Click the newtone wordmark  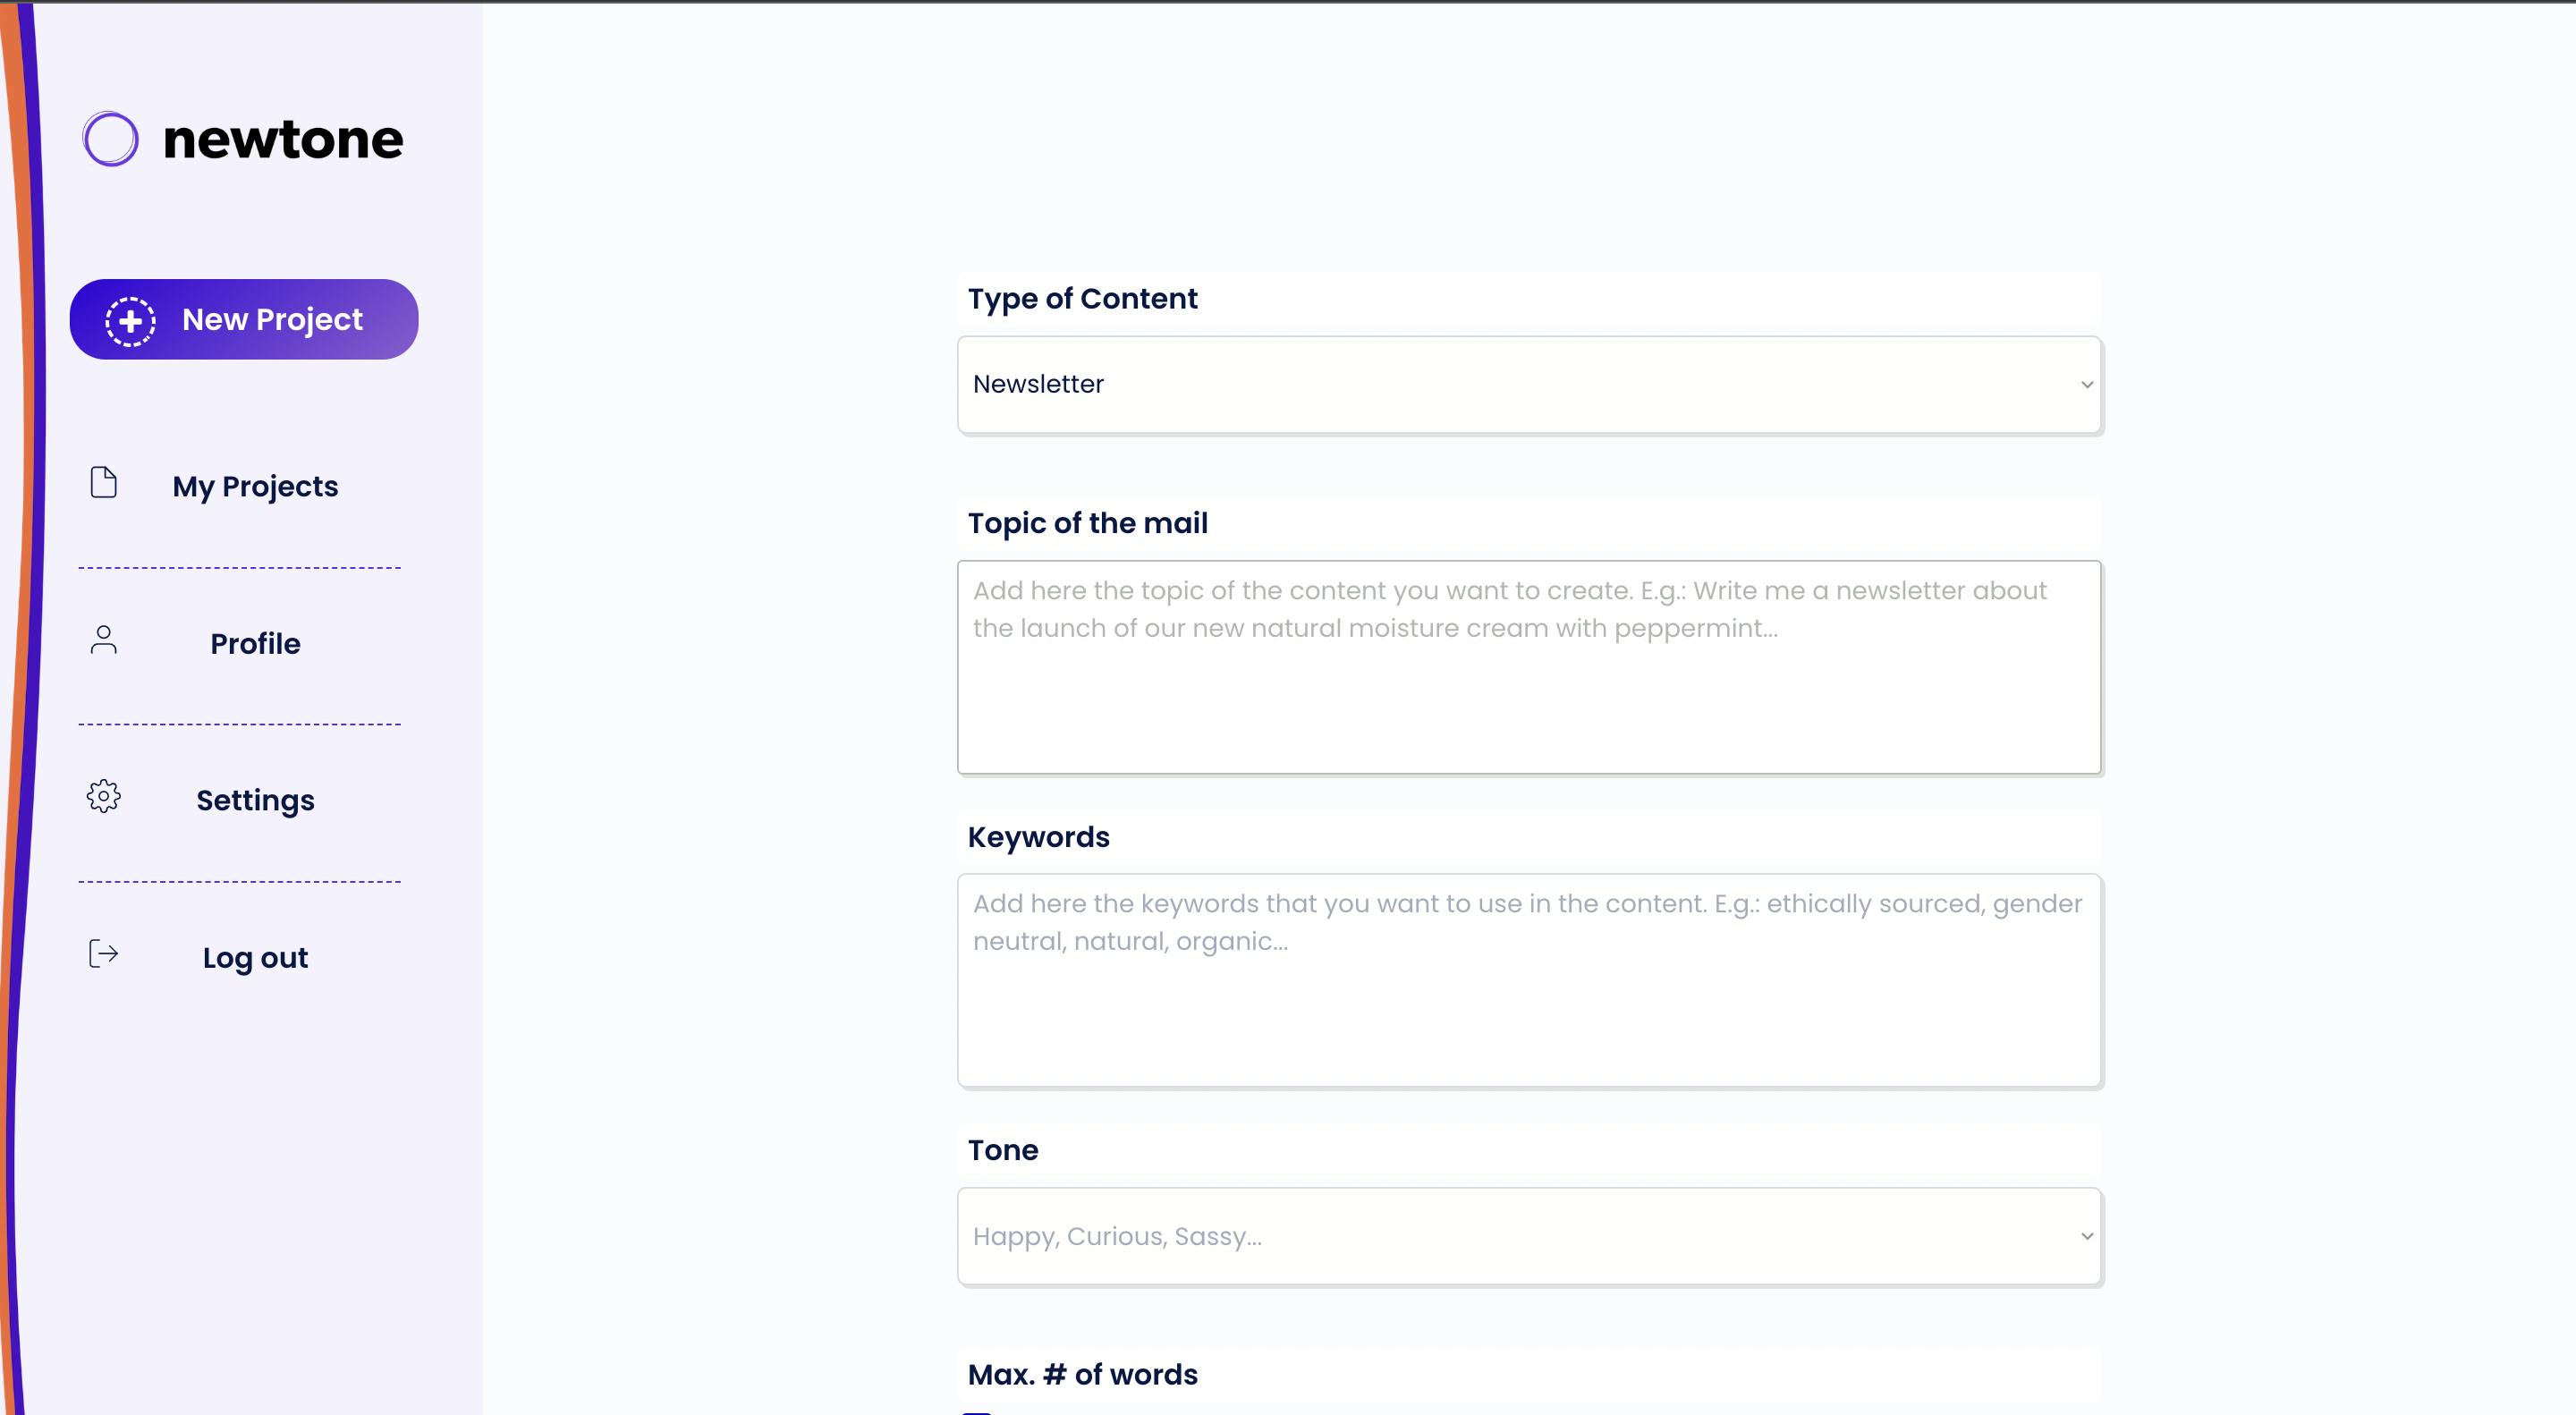pyautogui.click(x=283, y=139)
